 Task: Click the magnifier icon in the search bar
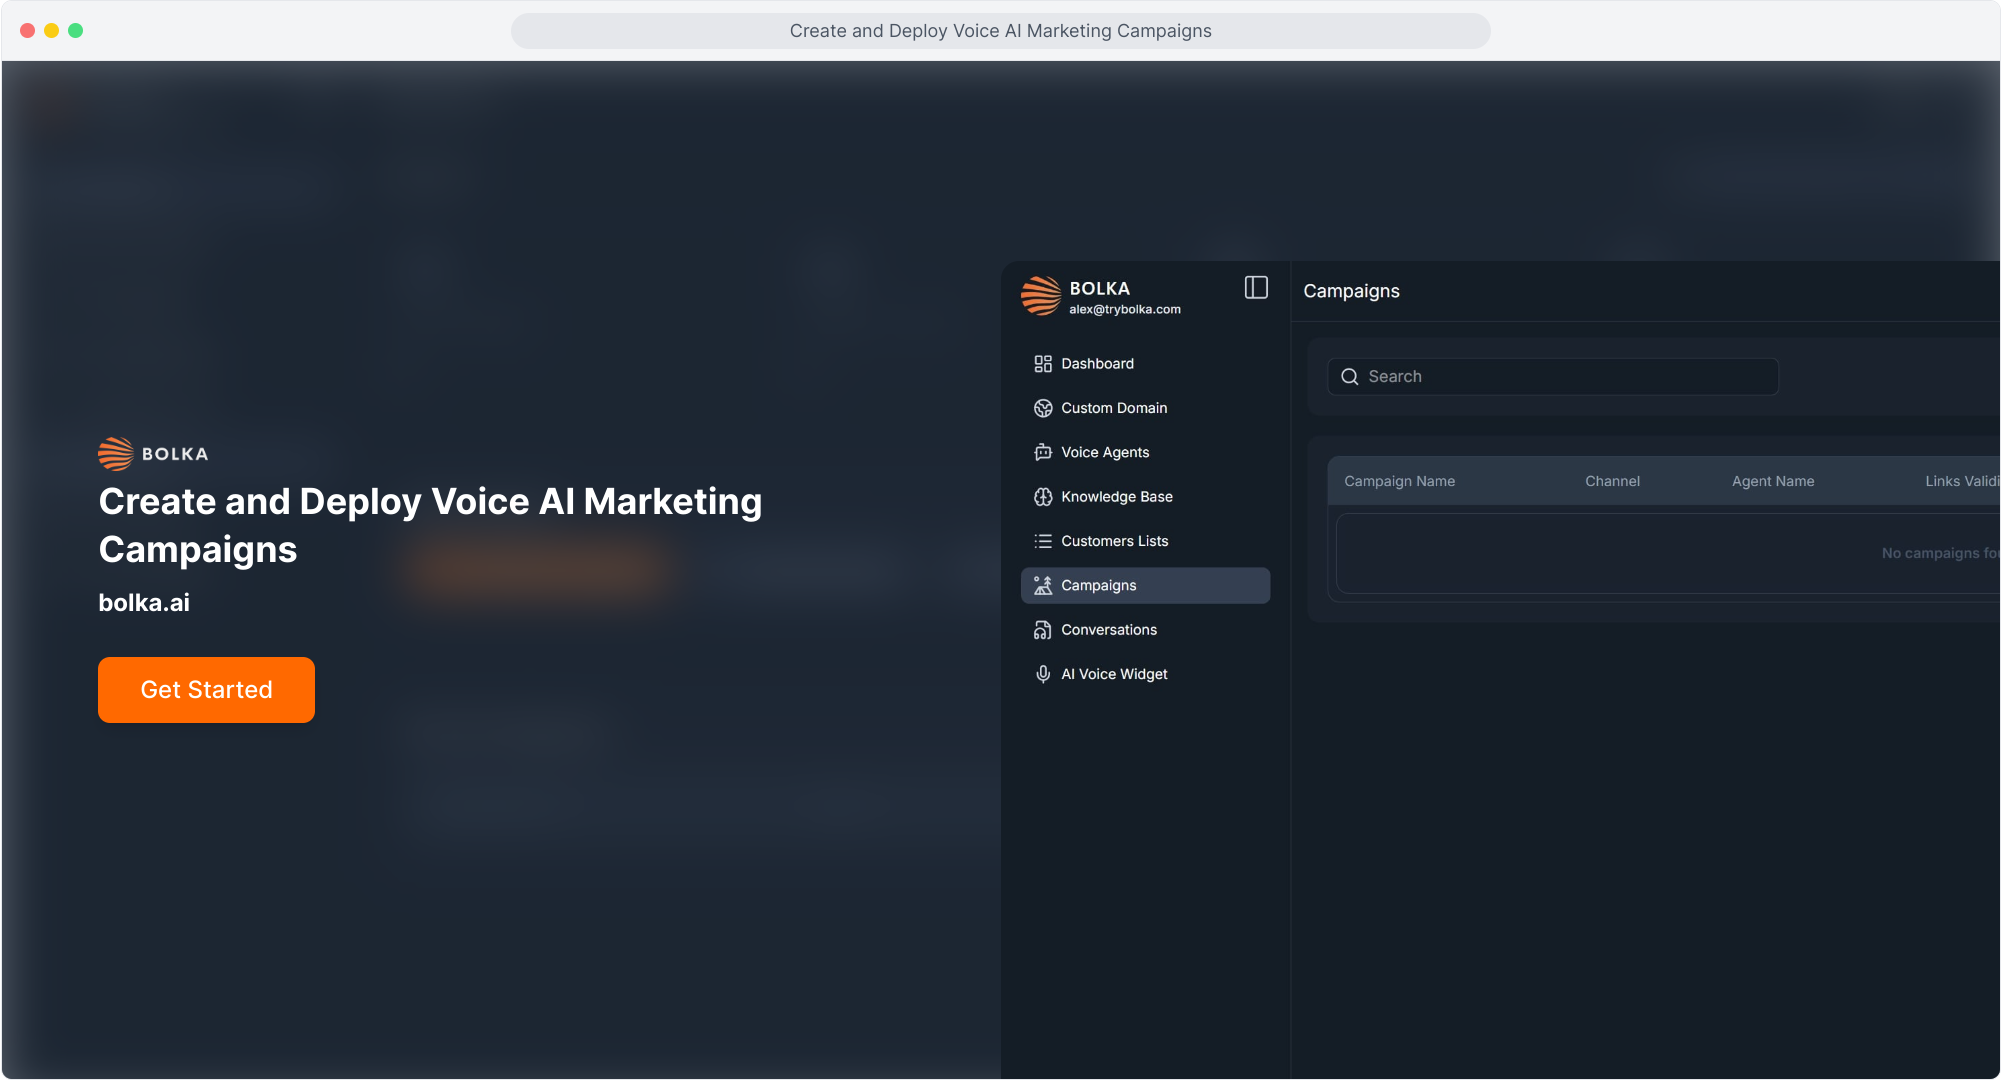point(1350,377)
